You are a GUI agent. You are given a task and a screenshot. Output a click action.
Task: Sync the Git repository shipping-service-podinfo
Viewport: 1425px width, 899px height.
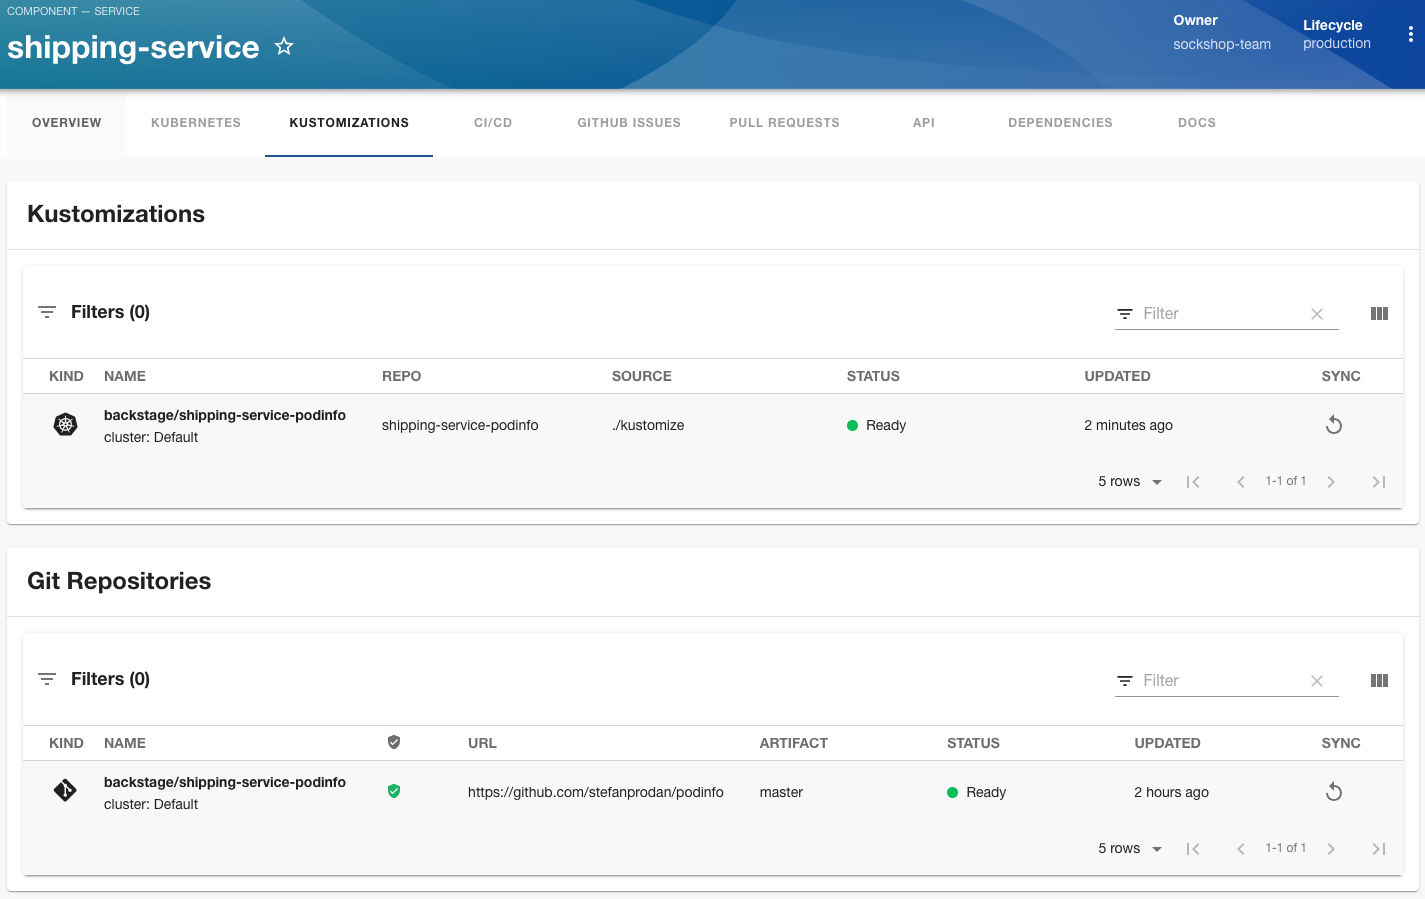pos(1334,792)
